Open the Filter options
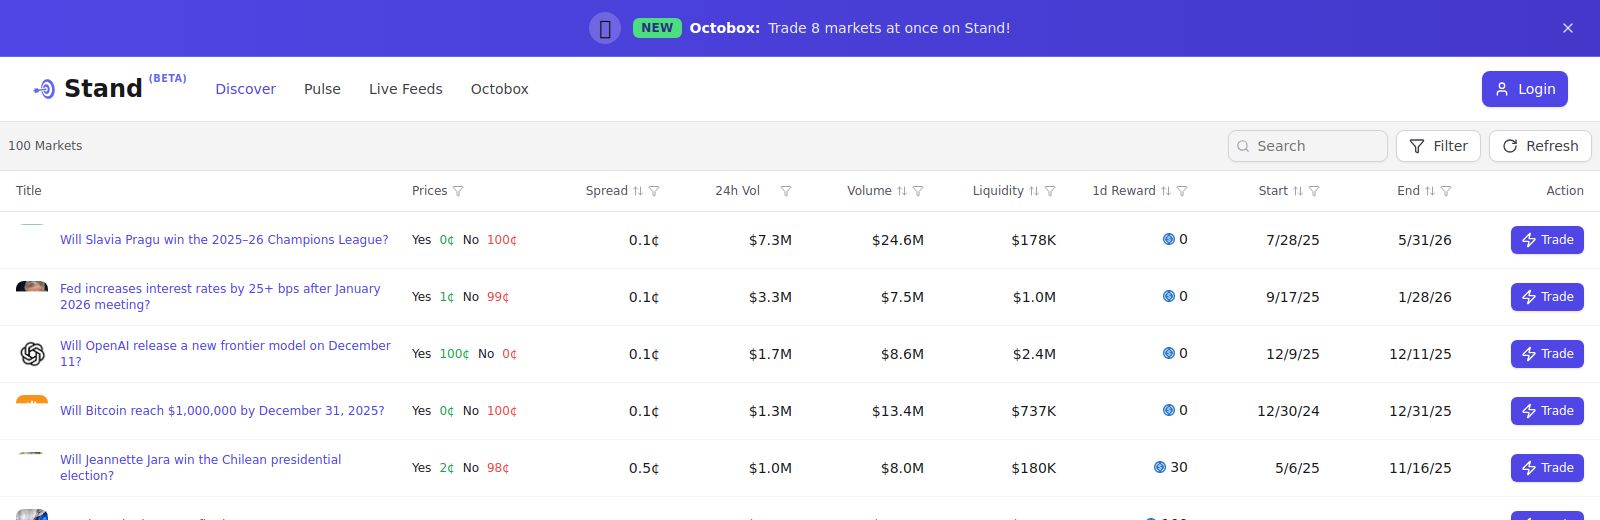 tap(1438, 146)
